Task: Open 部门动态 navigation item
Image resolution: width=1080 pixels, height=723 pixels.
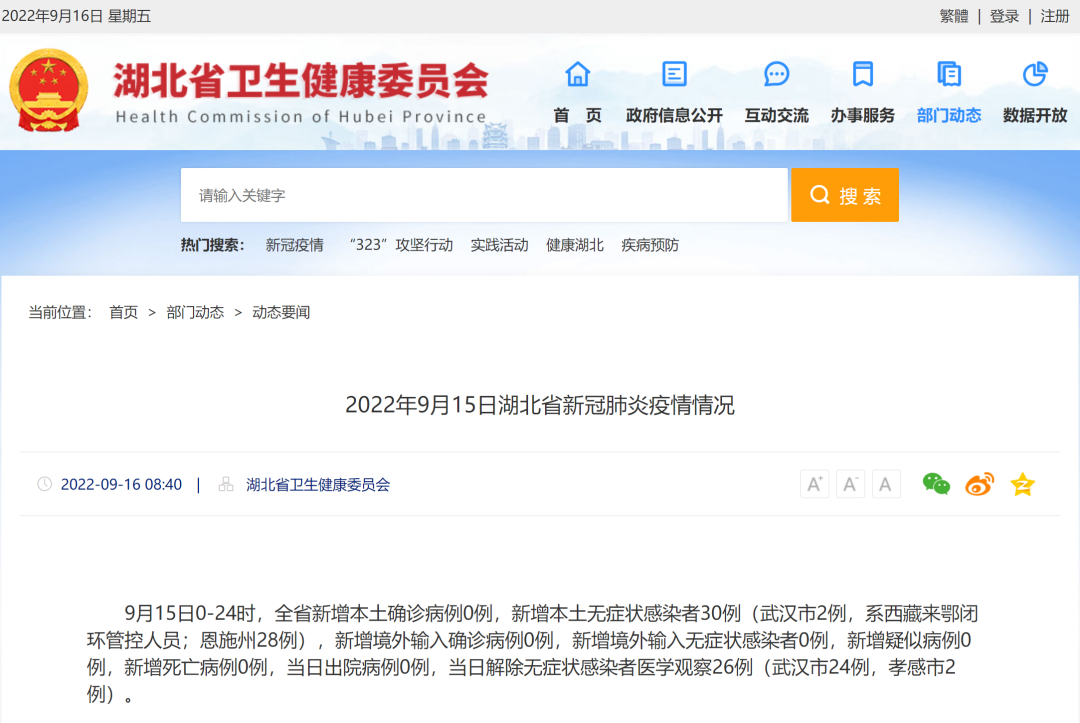Action: click(948, 116)
